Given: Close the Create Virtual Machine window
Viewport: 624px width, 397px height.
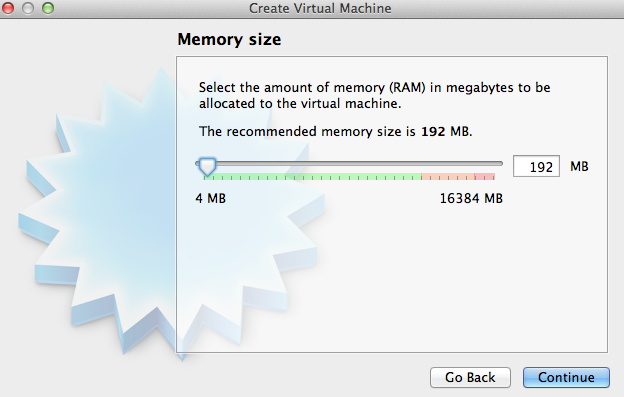Looking at the screenshot, I should (8, 8).
